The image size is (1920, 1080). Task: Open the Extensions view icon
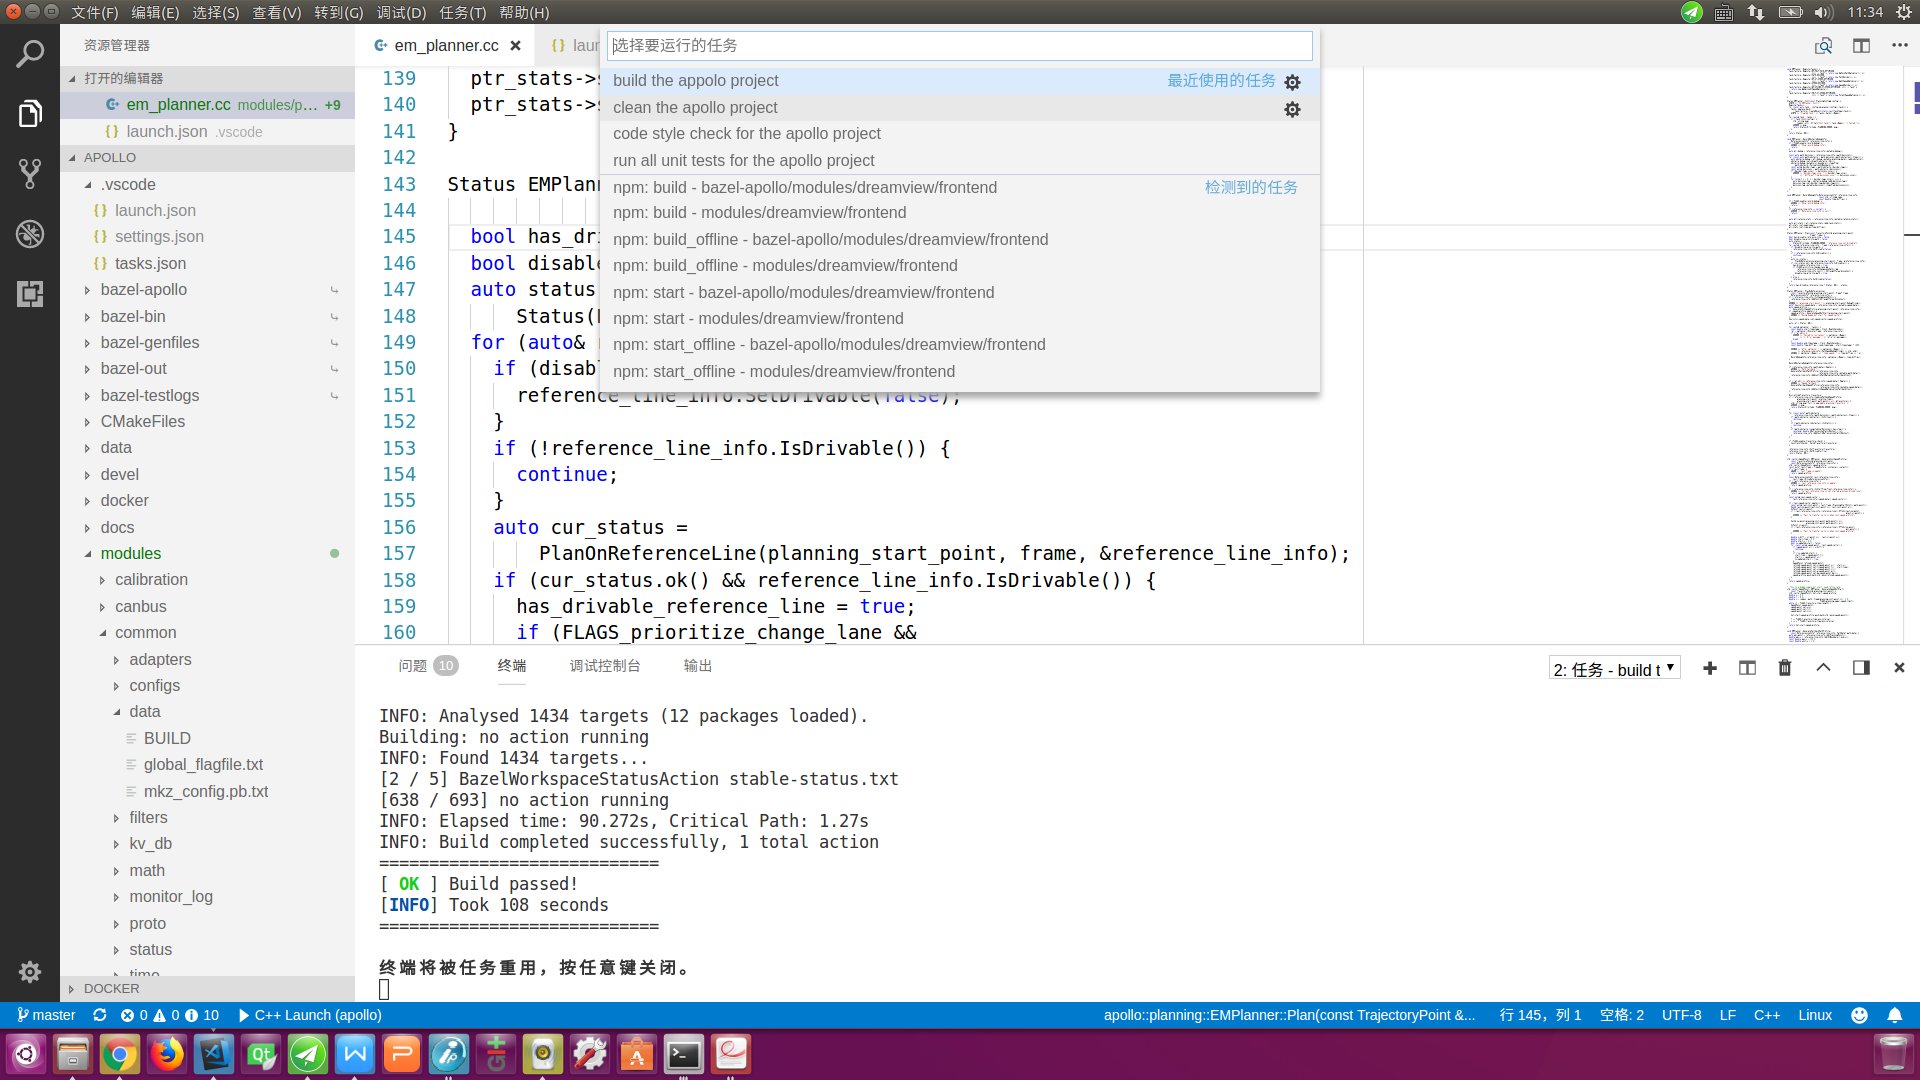pos(30,294)
